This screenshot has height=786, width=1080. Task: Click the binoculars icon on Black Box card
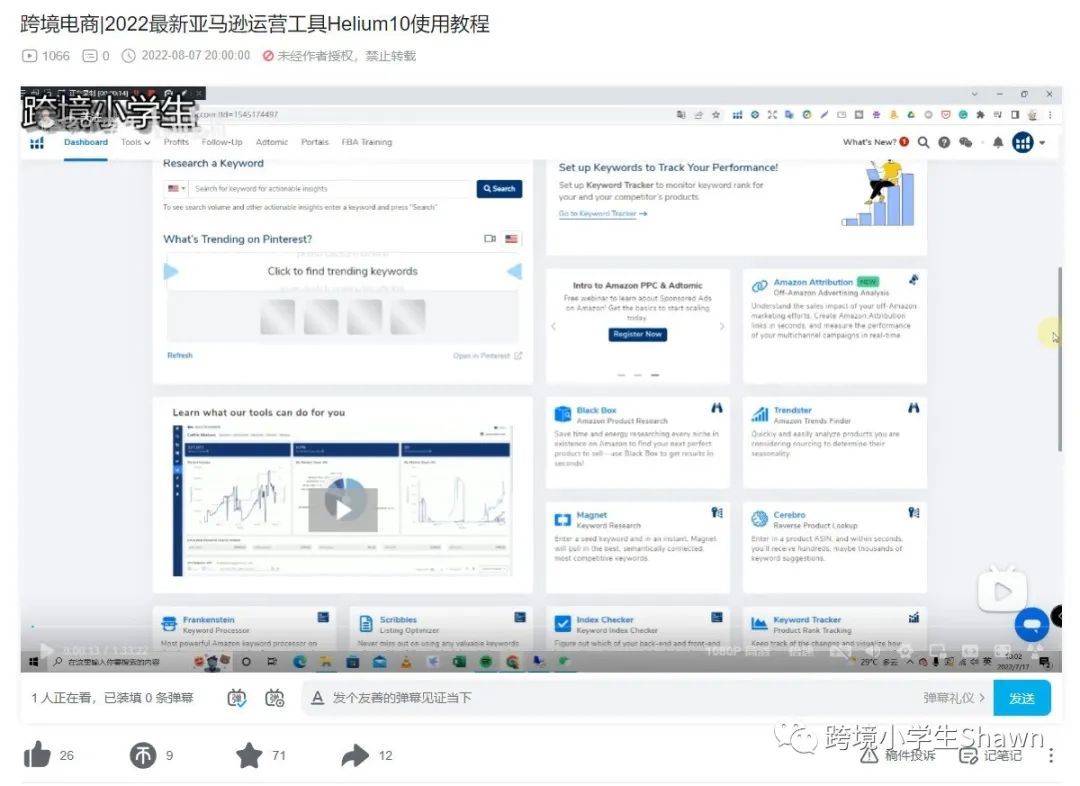click(x=716, y=408)
